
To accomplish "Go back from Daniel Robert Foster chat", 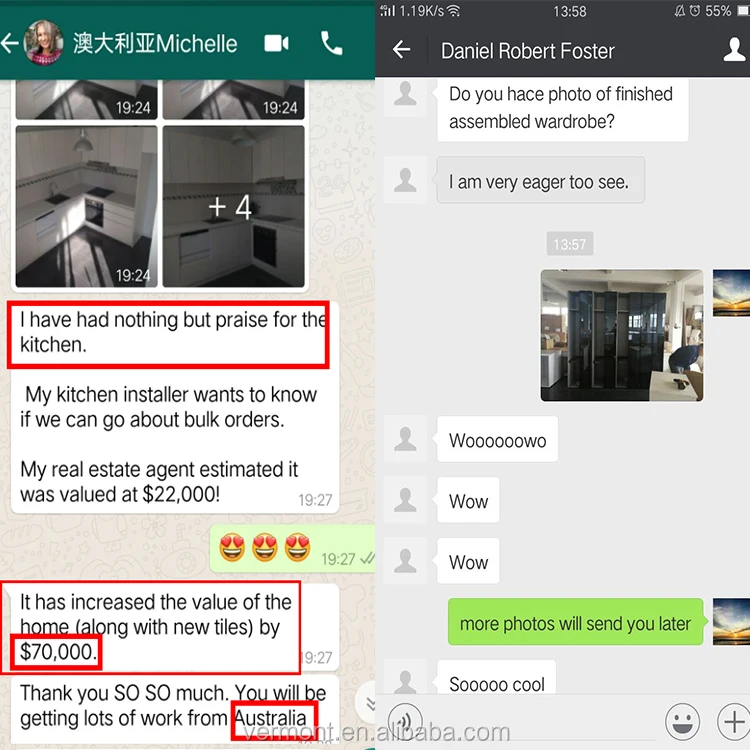I will [401, 49].
